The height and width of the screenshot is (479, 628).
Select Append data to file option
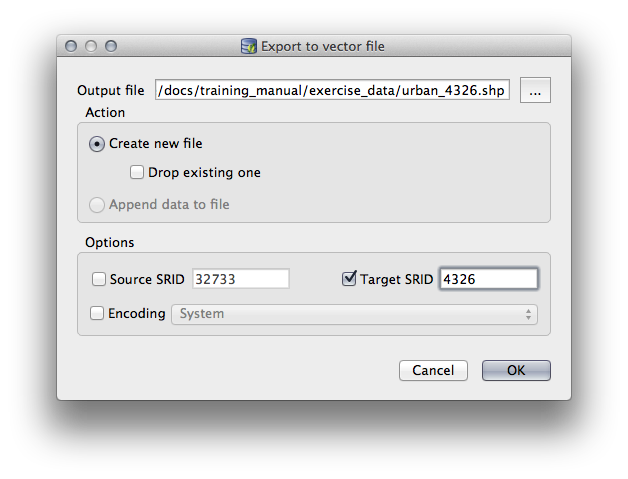pyautogui.click(x=97, y=205)
